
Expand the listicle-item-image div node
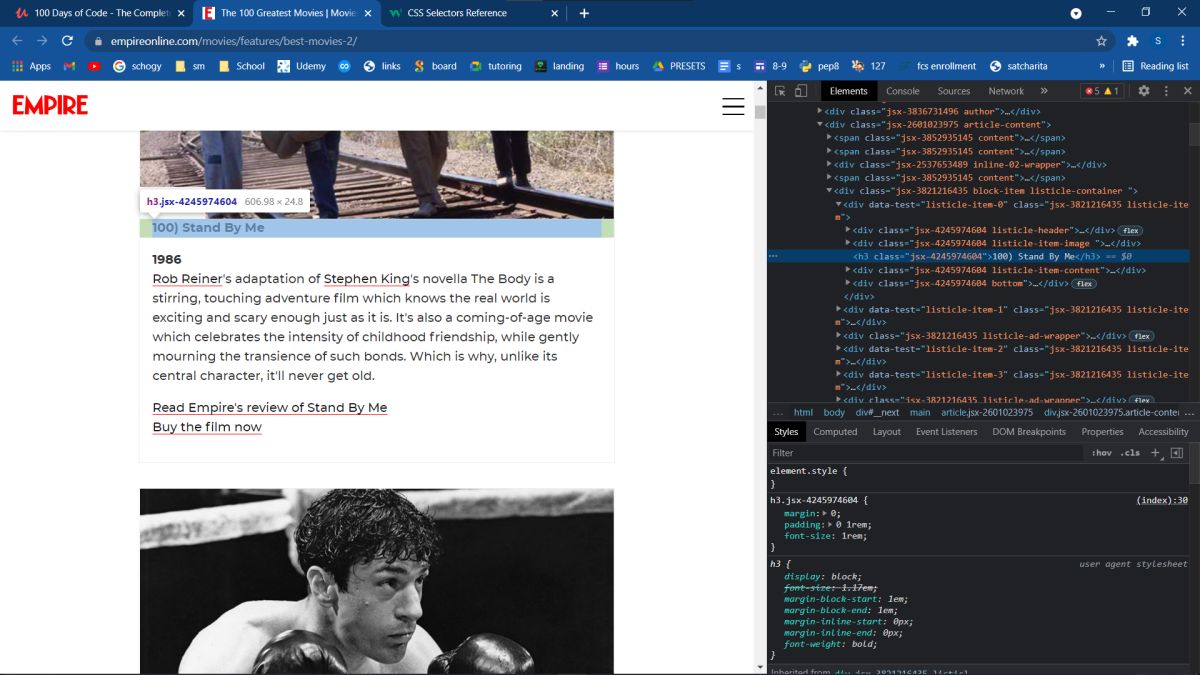[847, 243]
